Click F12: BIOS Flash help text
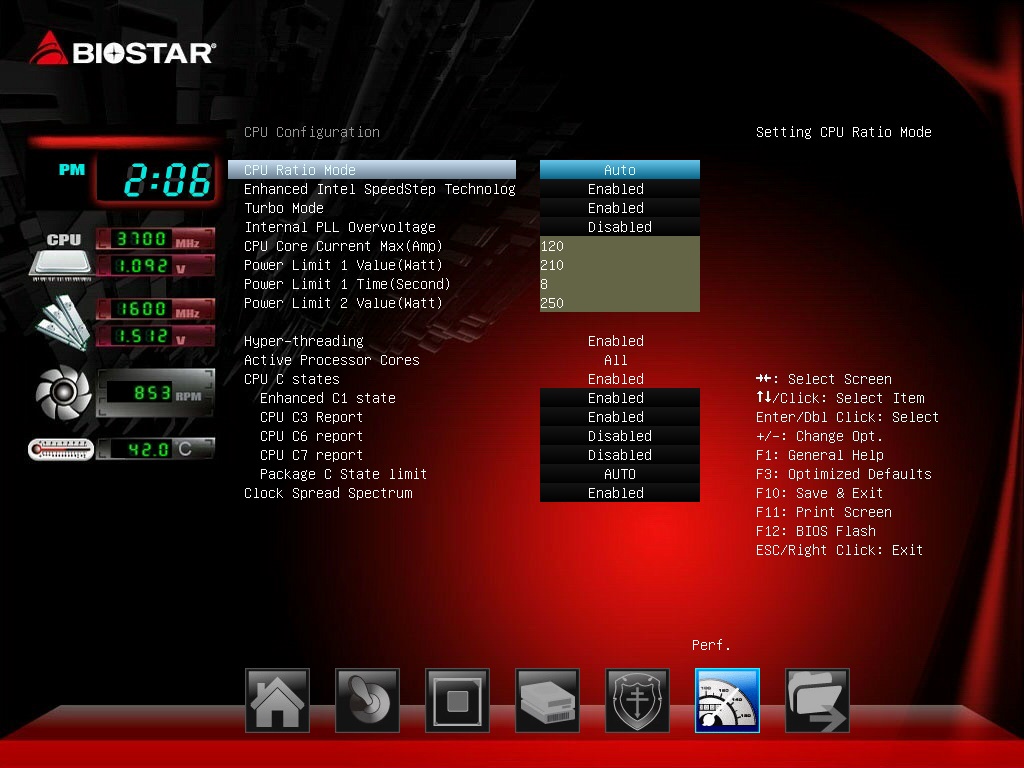This screenshot has width=1024, height=768. coord(816,531)
